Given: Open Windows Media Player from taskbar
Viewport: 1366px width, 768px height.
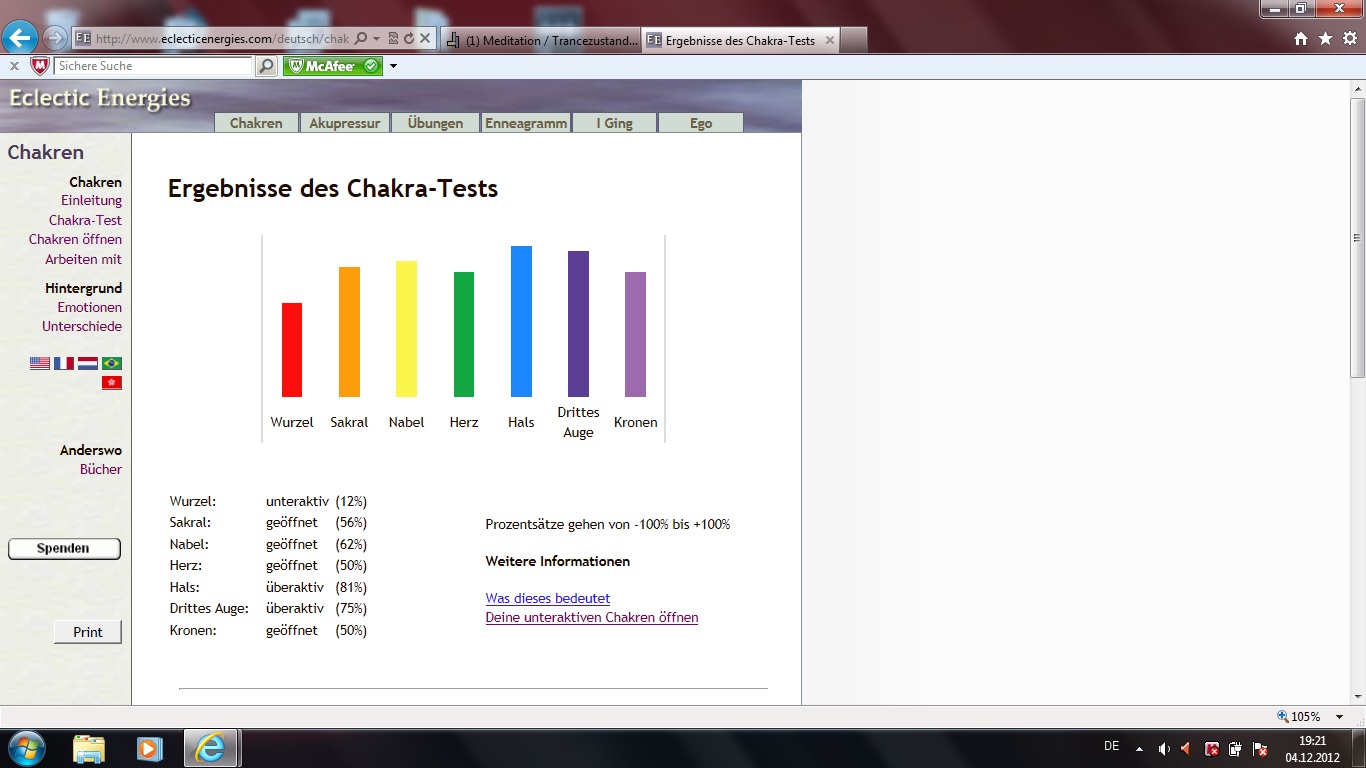Looking at the screenshot, I should click(149, 748).
